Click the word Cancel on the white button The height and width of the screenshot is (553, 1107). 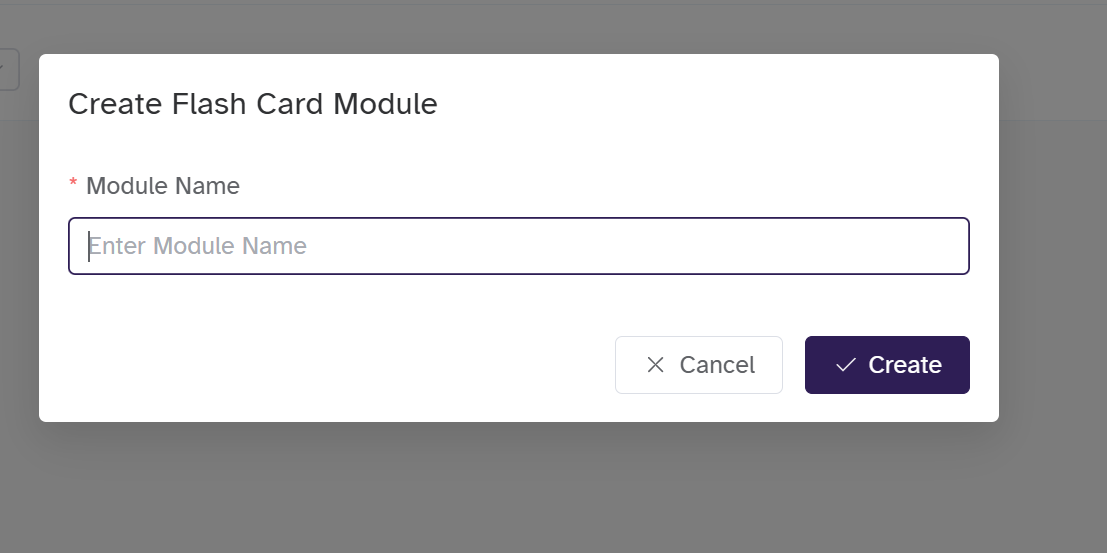click(x=717, y=365)
